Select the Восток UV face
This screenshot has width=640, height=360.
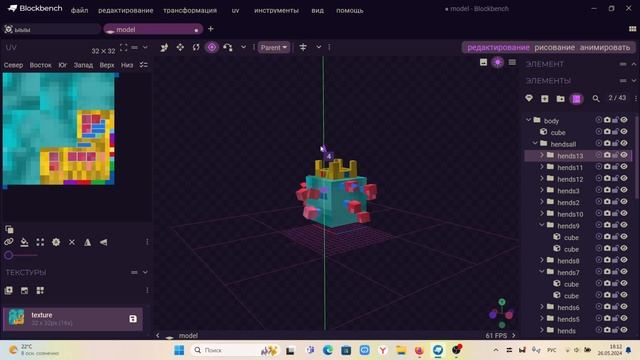tap(40, 65)
